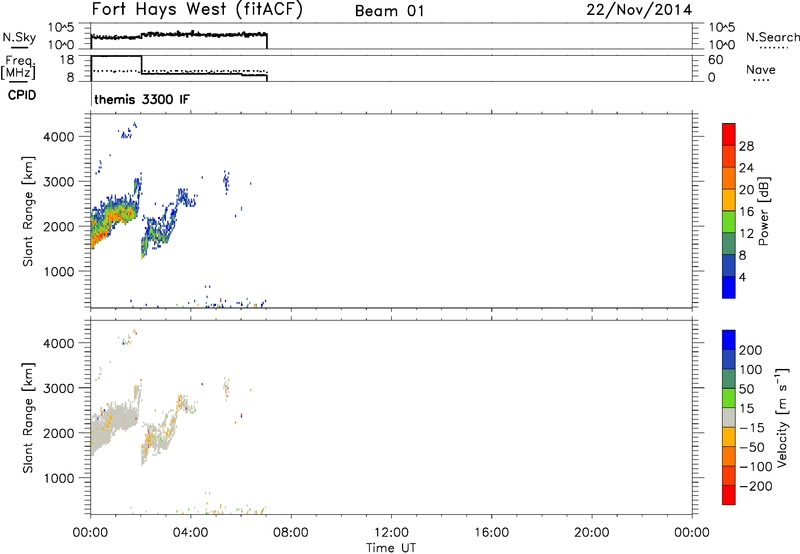Click the 'Power [dB]' colorbar label
This screenshot has width=800, height=554.
(764, 211)
